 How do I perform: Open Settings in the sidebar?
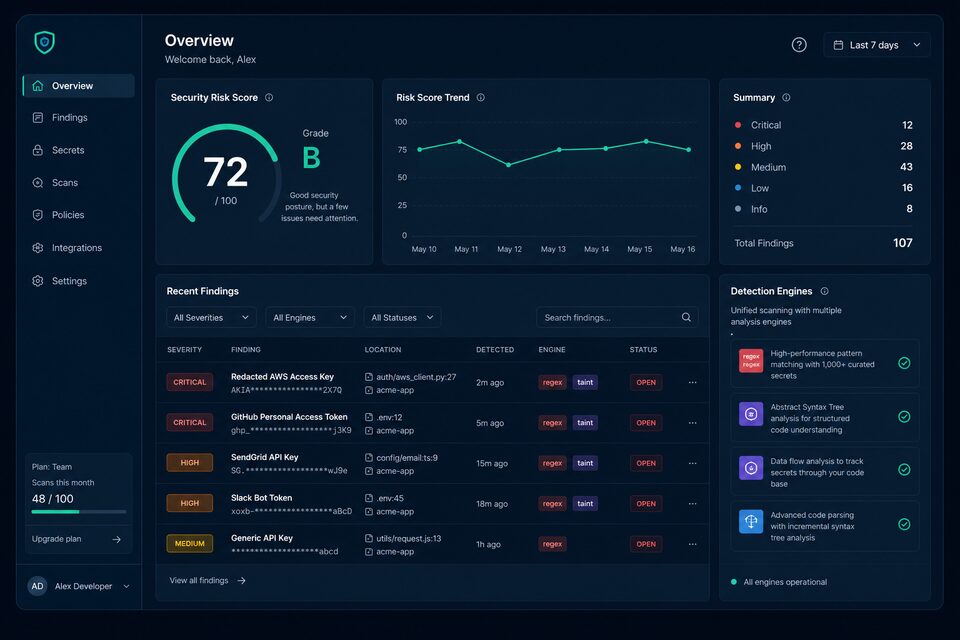pos(78,281)
